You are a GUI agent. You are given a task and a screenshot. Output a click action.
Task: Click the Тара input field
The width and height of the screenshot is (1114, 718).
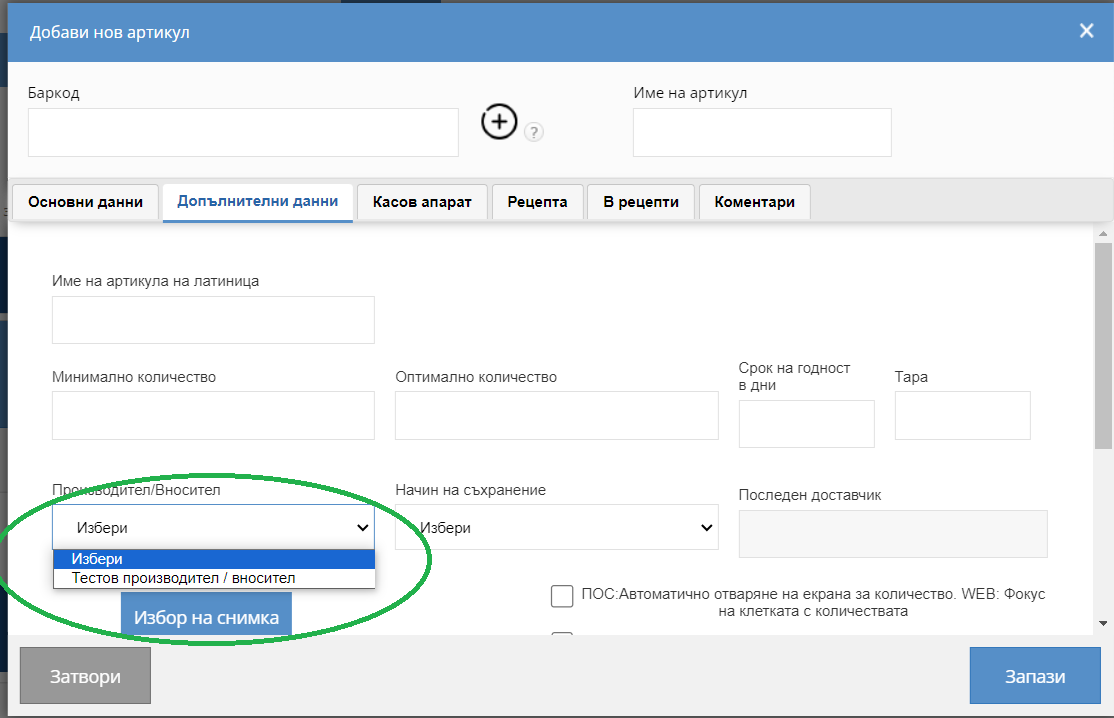(x=963, y=415)
